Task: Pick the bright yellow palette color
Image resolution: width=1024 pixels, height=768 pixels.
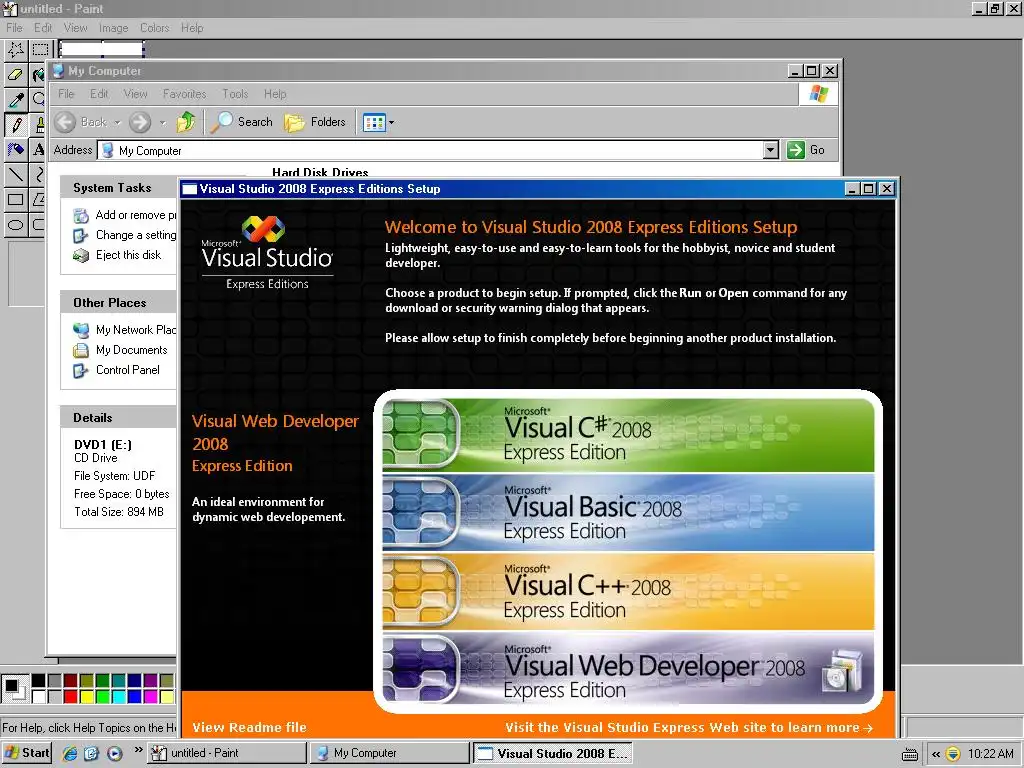Action: pyautogui.click(x=86, y=697)
